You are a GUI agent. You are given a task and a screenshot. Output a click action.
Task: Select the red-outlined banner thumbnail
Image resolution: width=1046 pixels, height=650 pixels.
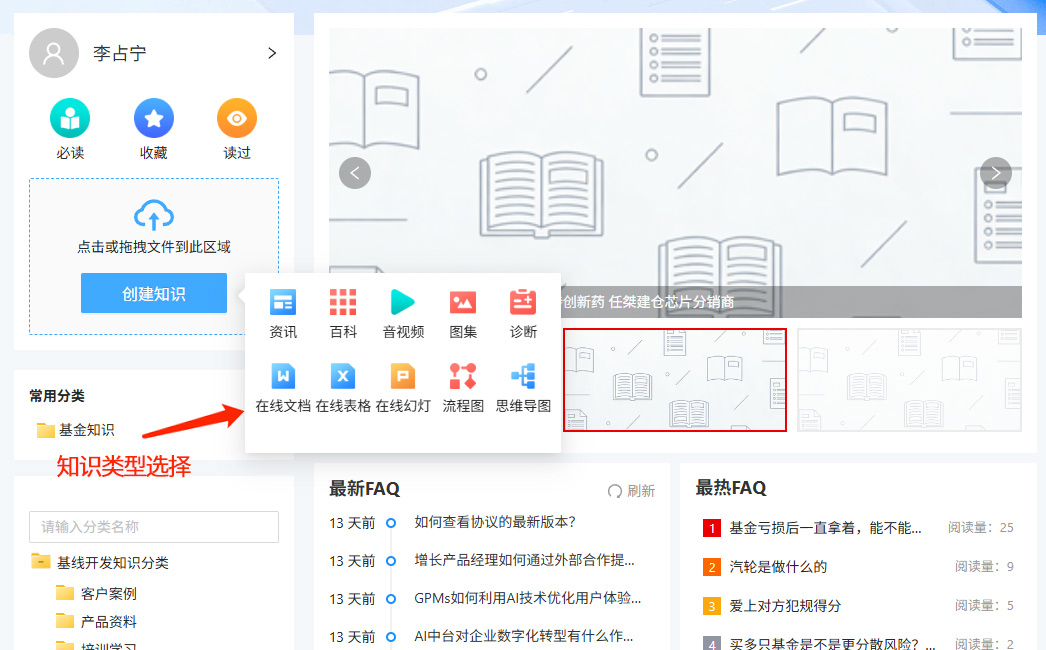click(x=675, y=380)
